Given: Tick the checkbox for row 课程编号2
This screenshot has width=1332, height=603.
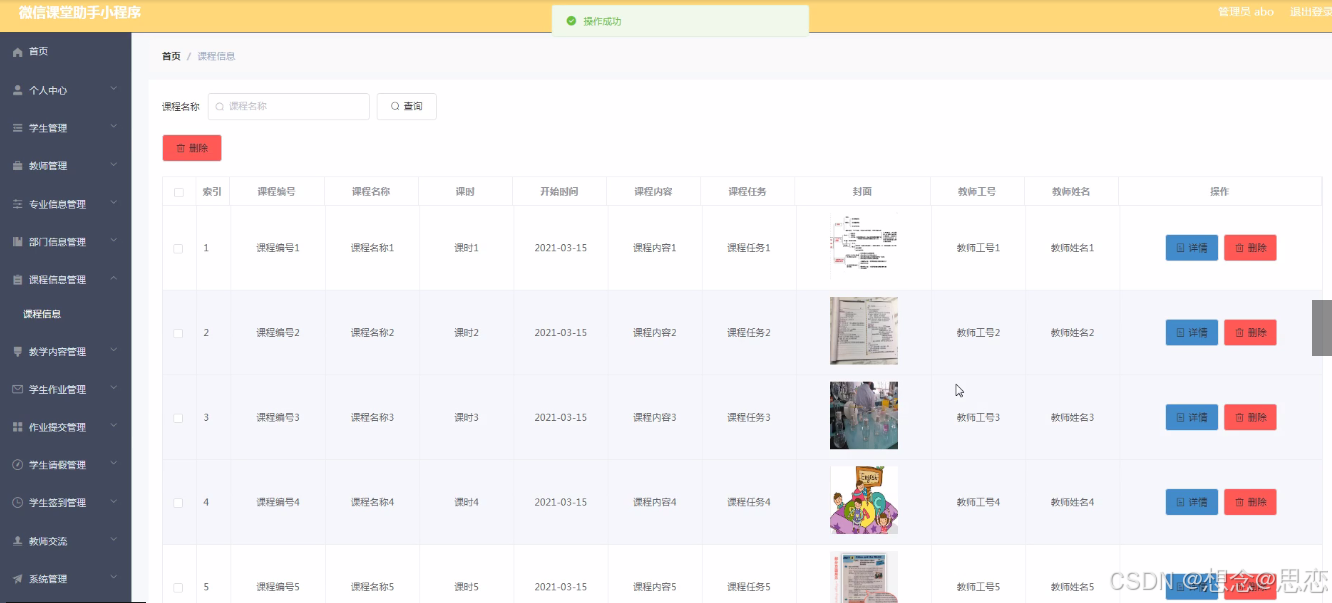Looking at the screenshot, I should point(179,333).
